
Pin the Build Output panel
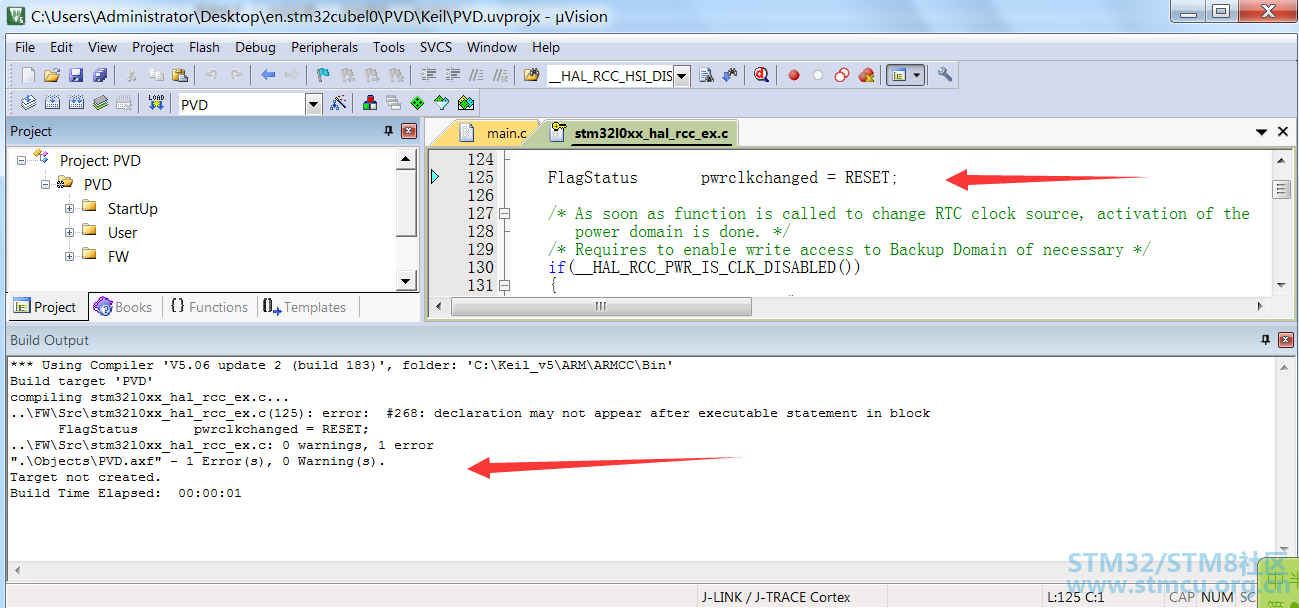(x=1264, y=340)
